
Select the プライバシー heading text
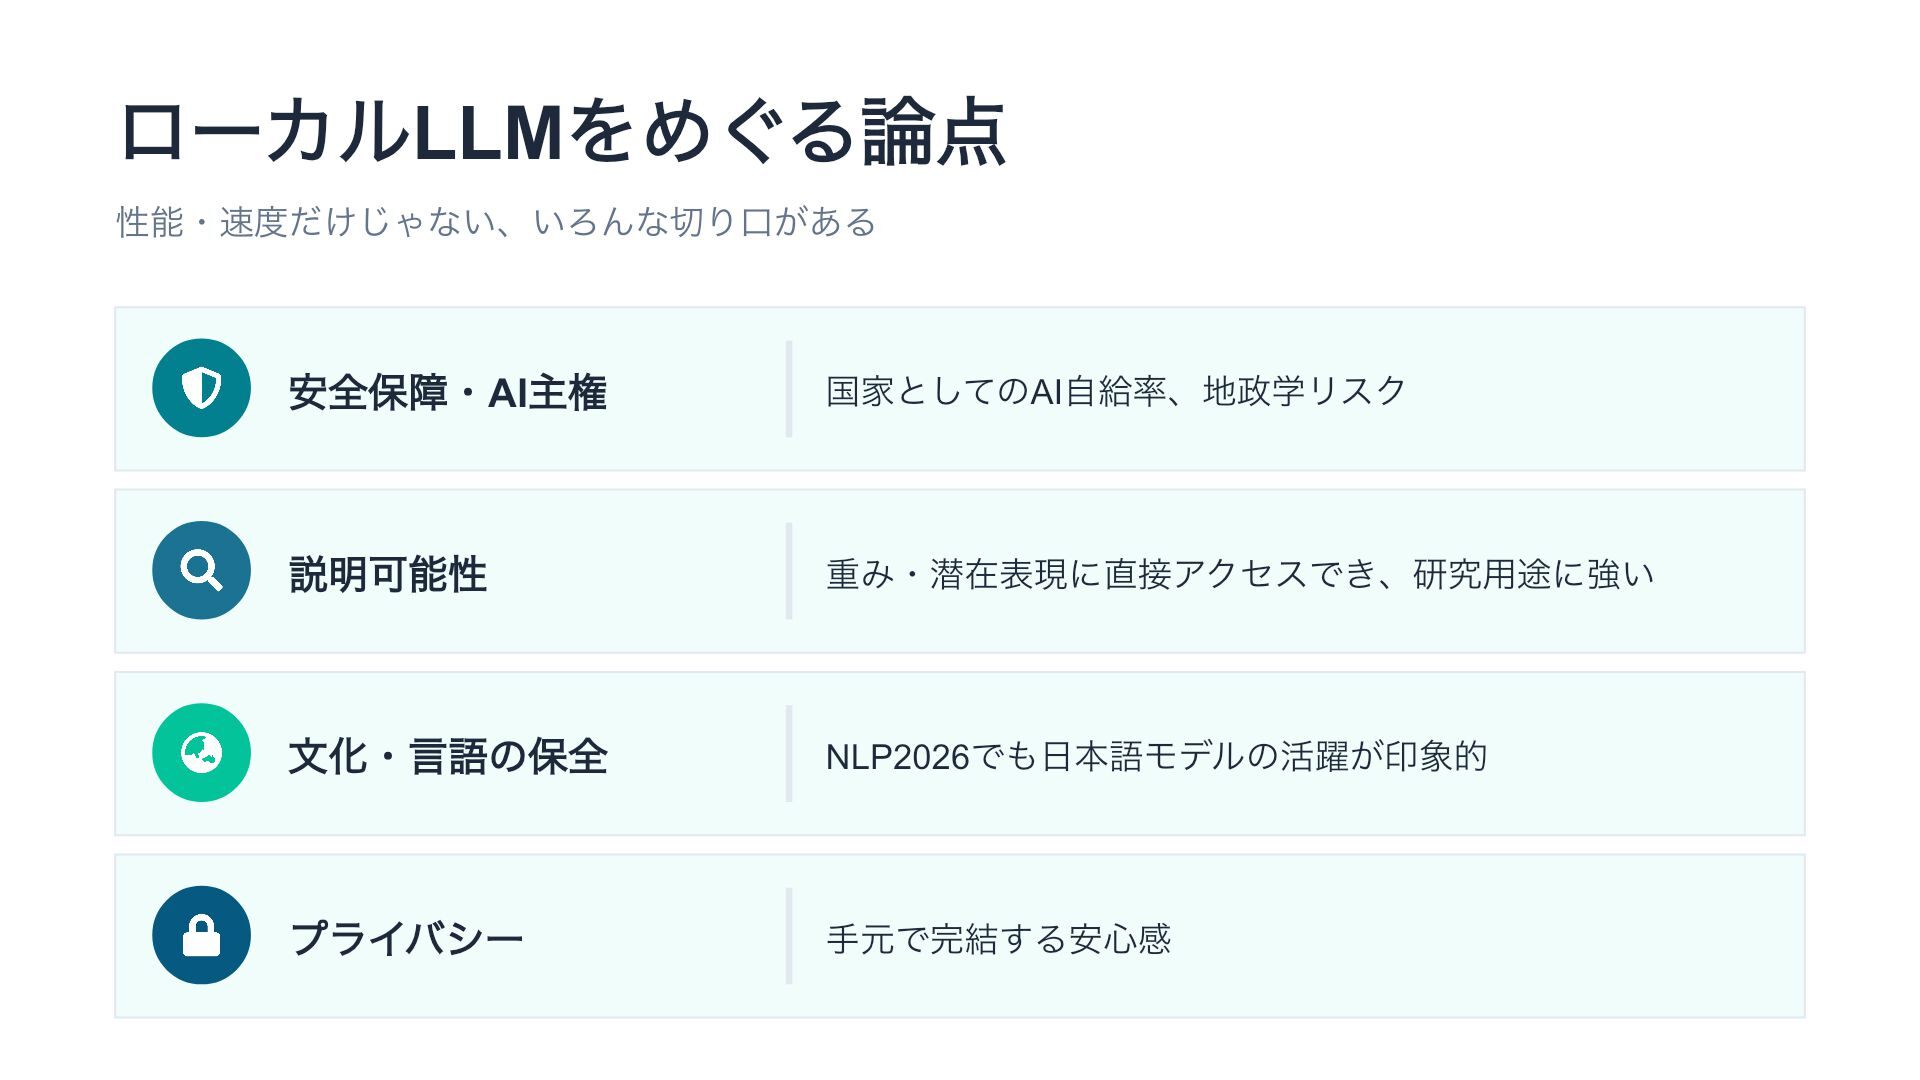click(x=406, y=939)
